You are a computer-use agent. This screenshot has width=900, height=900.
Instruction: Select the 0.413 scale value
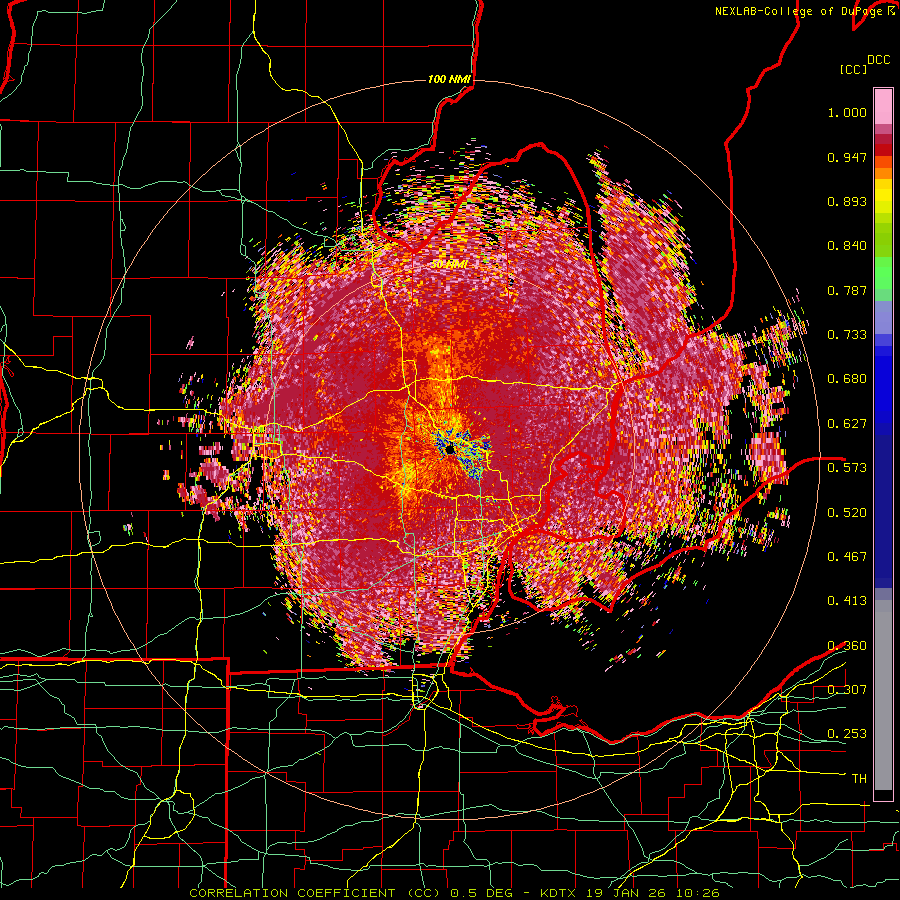[x=847, y=600]
